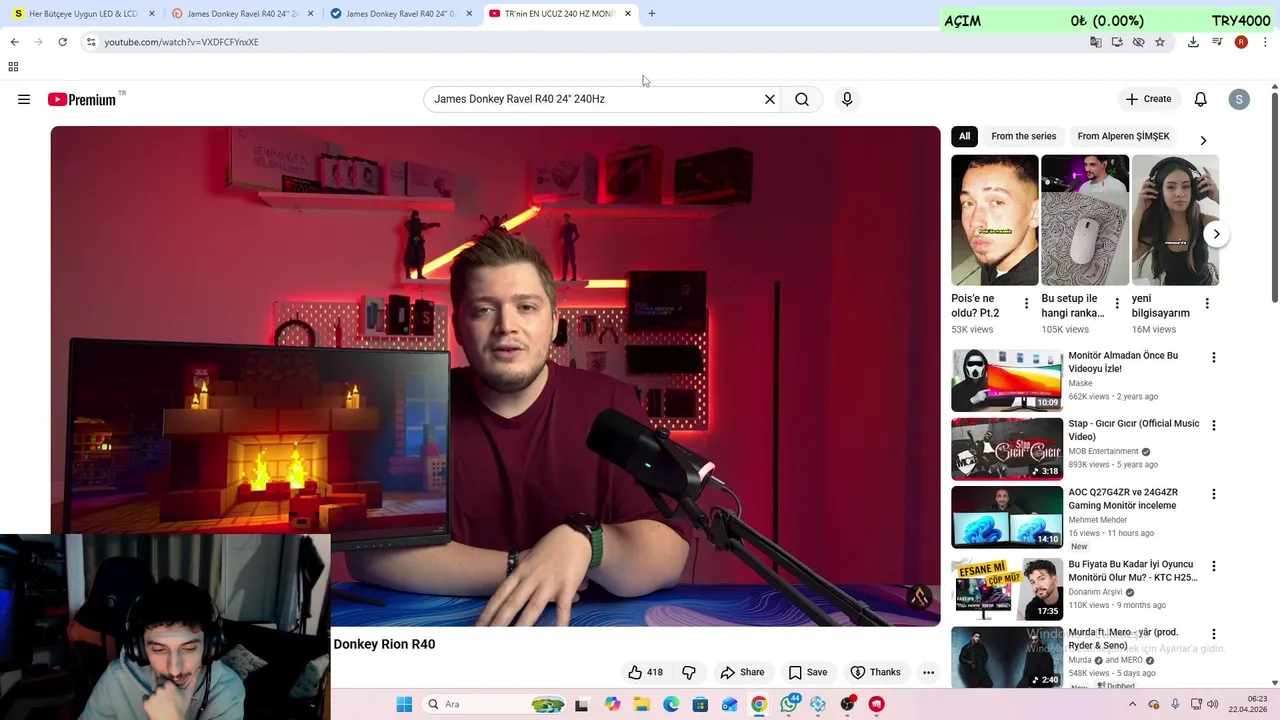The height and width of the screenshot is (720, 1280).
Task: Click the main video player
Action: pyautogui.click(x=495, y=375)
